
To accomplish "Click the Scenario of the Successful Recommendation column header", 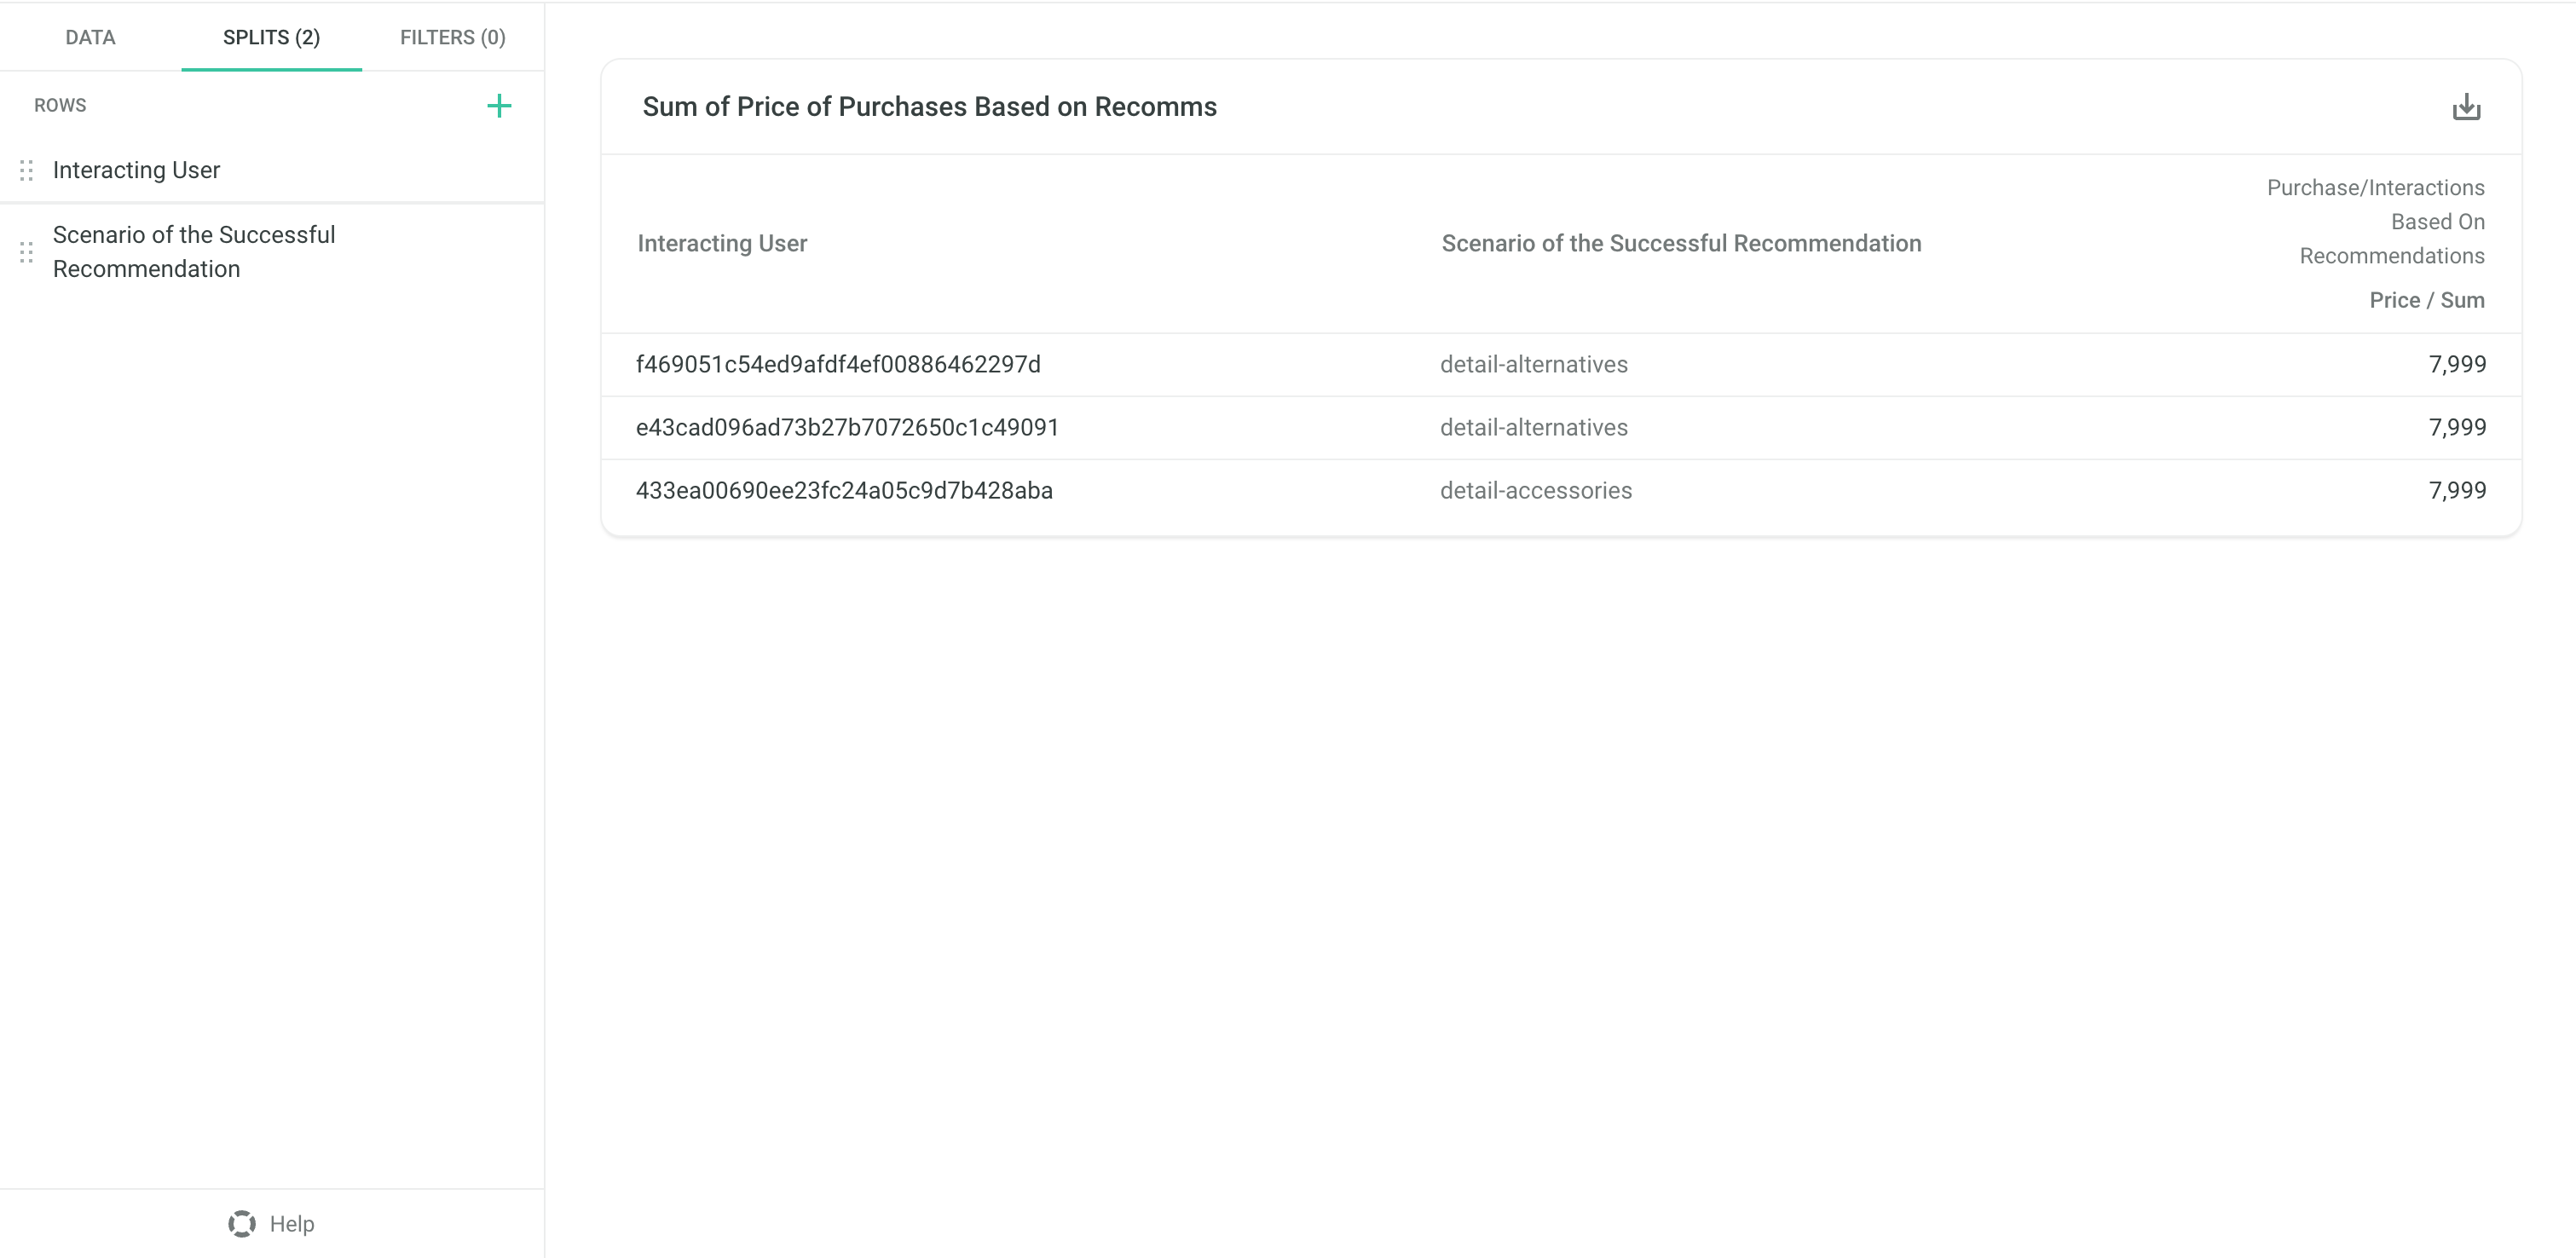I will pos(1681,243).
